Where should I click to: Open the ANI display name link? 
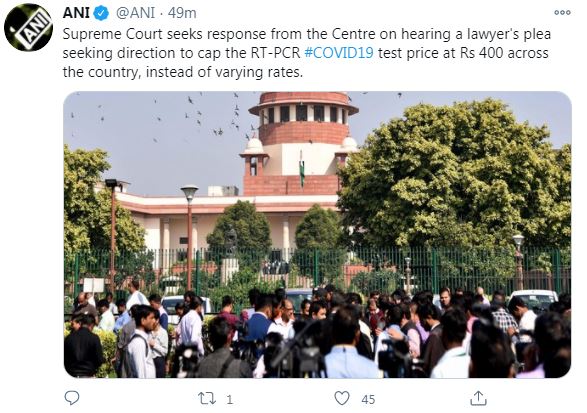pyautogui.click(x=76, y=13)
